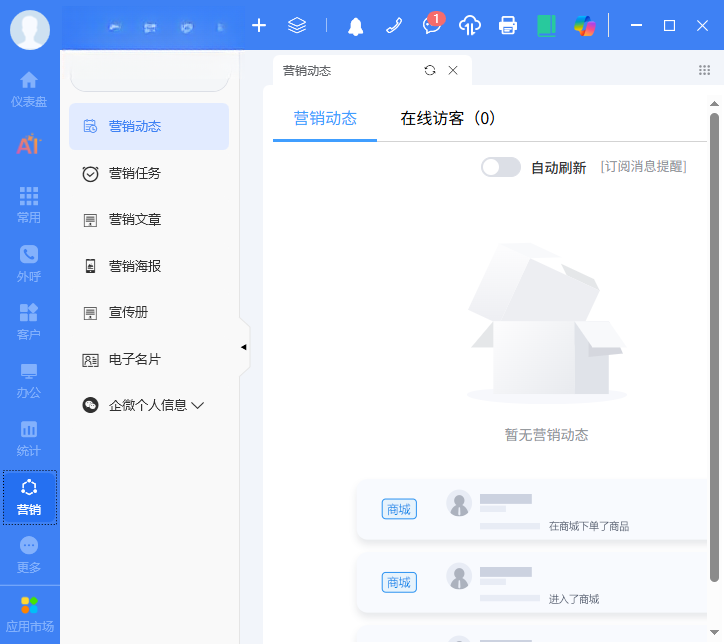Toggle the 自动刷新 auto refresh switch
Image resolution: width=724 pixels, height=644 pixels.
(x=501, y=167)
